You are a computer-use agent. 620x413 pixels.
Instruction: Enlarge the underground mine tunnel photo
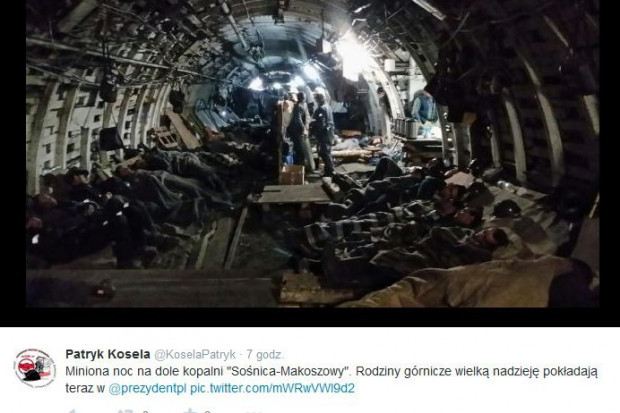pos(312,153)
